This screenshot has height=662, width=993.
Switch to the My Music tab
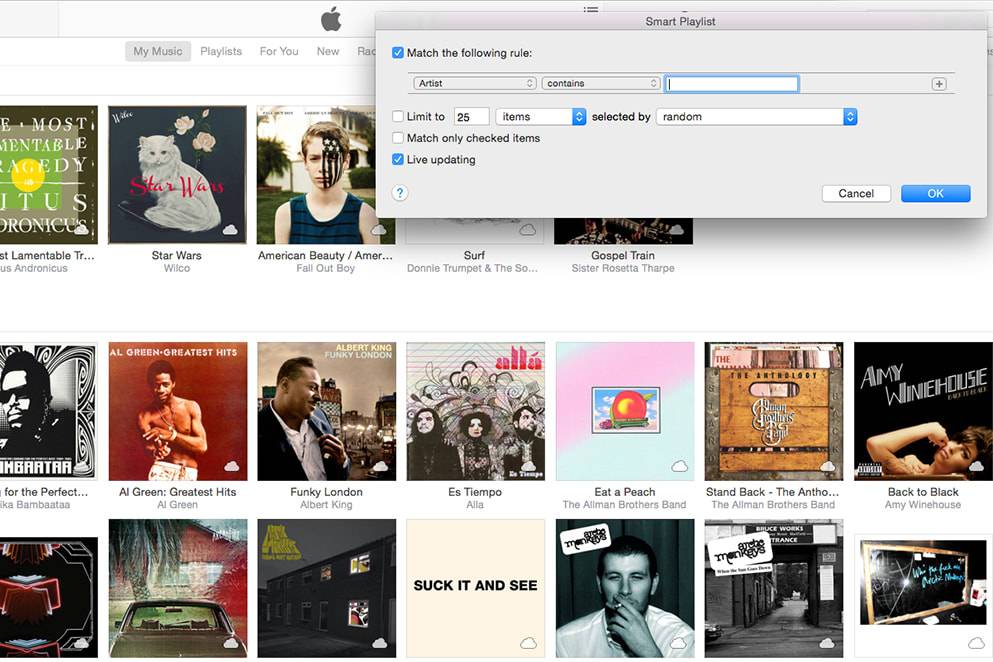coord(158,51)
